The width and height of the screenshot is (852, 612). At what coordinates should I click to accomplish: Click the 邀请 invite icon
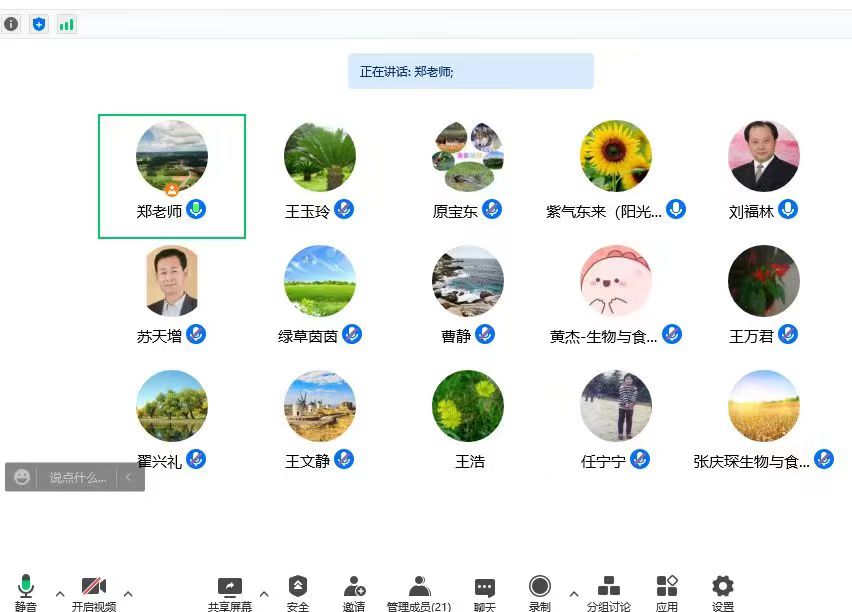point(354,589)
